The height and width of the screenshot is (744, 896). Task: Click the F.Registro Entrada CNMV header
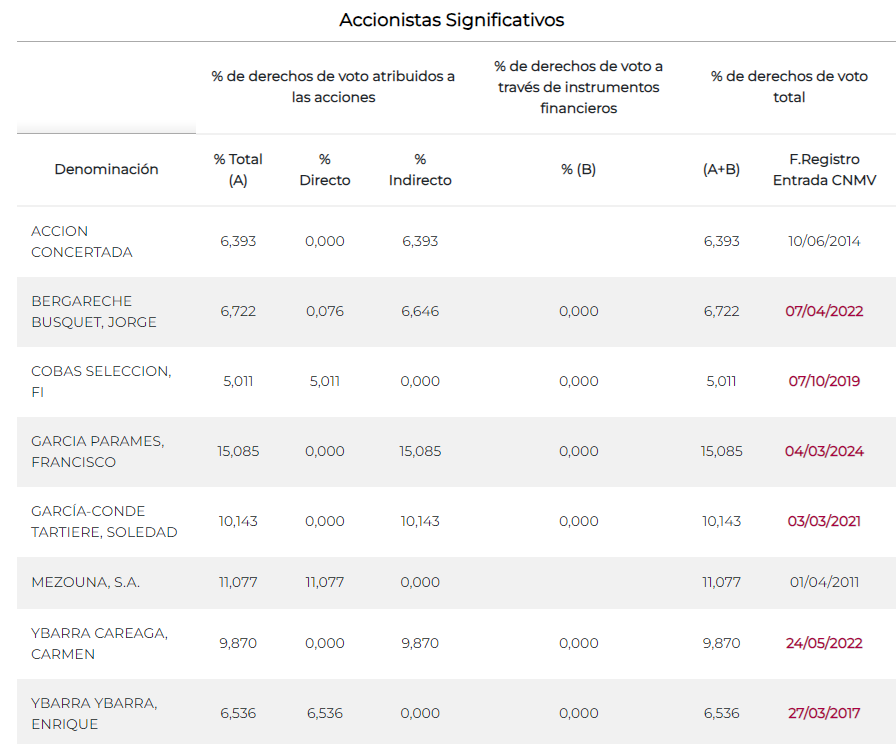click(823, 169)
